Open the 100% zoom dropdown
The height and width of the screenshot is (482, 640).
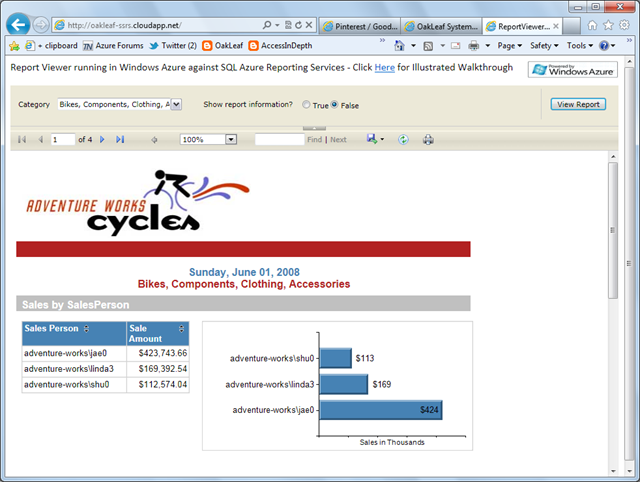(231, 140)
